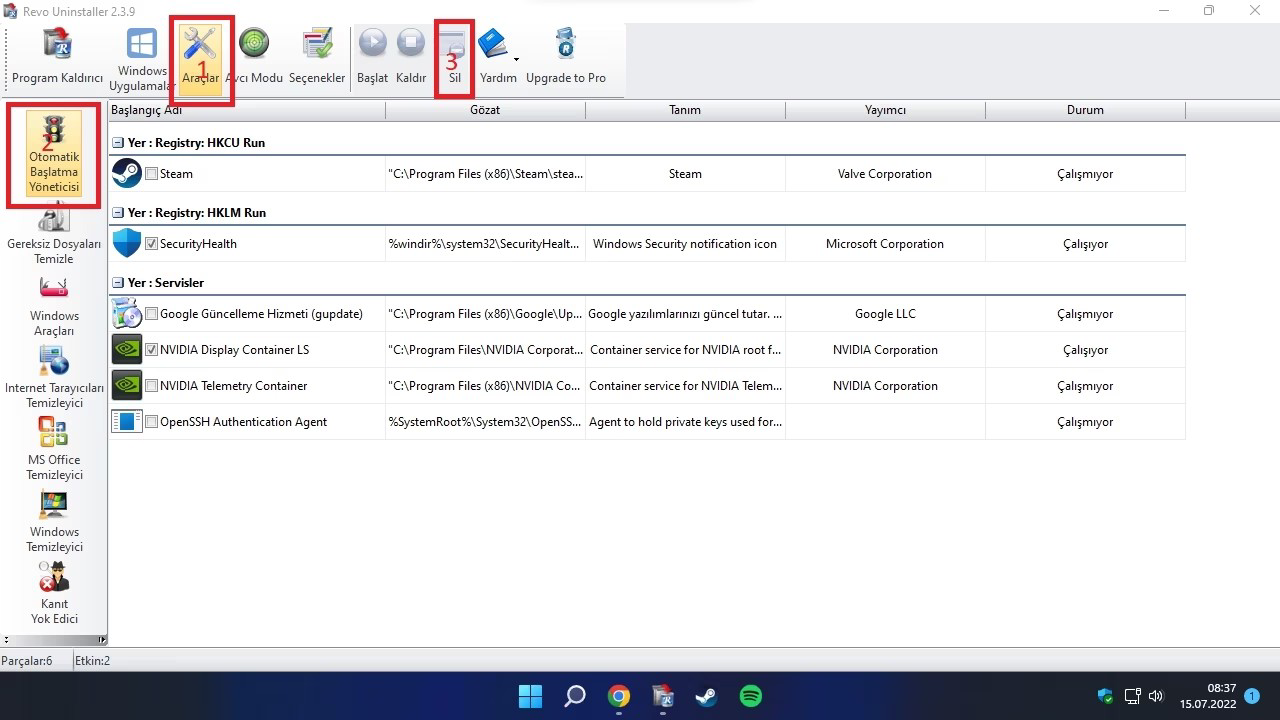Select the NVIDIA Telemetry Container name
The image size is (1280, 720).
click(233, 386)
